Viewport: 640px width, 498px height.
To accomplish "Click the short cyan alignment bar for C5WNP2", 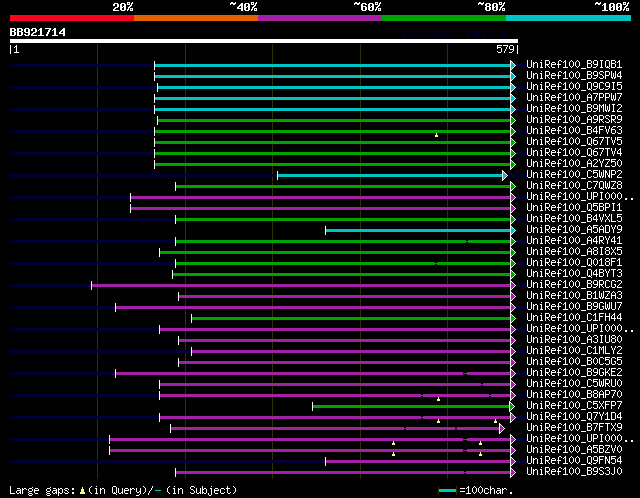I will tap(390, 176).
